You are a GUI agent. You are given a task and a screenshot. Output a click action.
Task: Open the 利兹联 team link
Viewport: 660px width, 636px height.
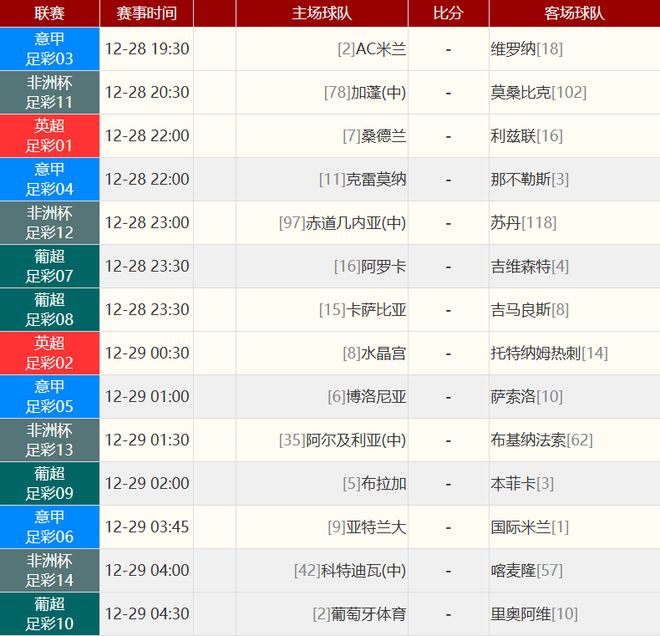(514, 136)
